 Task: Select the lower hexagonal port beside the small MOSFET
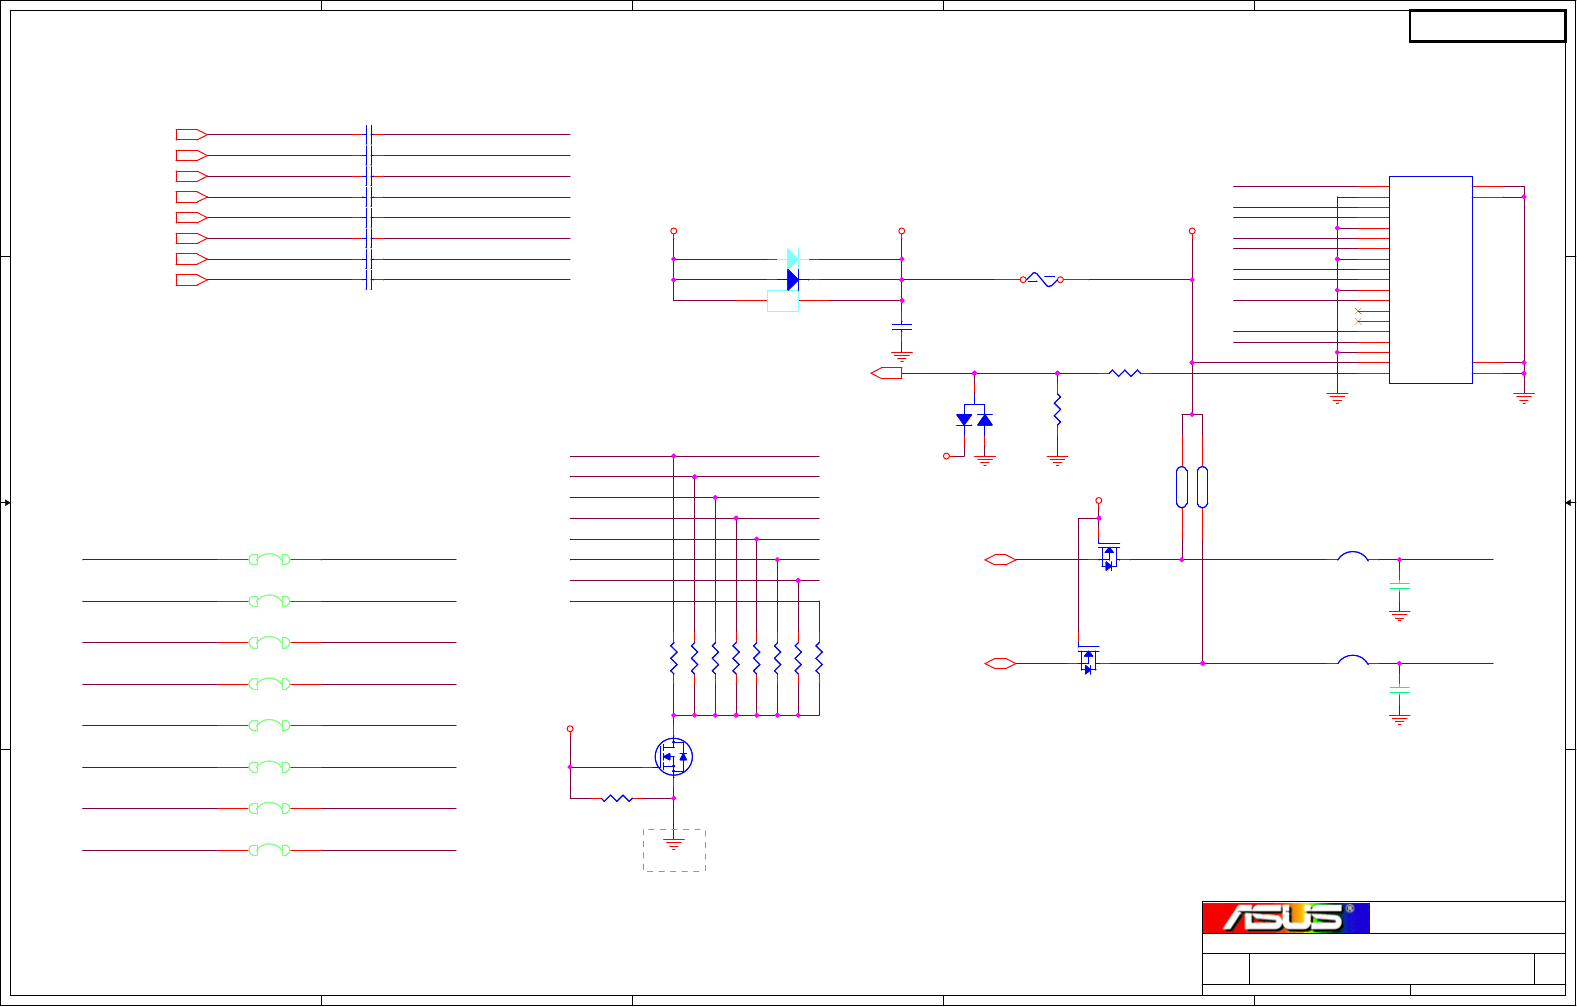1001,663
